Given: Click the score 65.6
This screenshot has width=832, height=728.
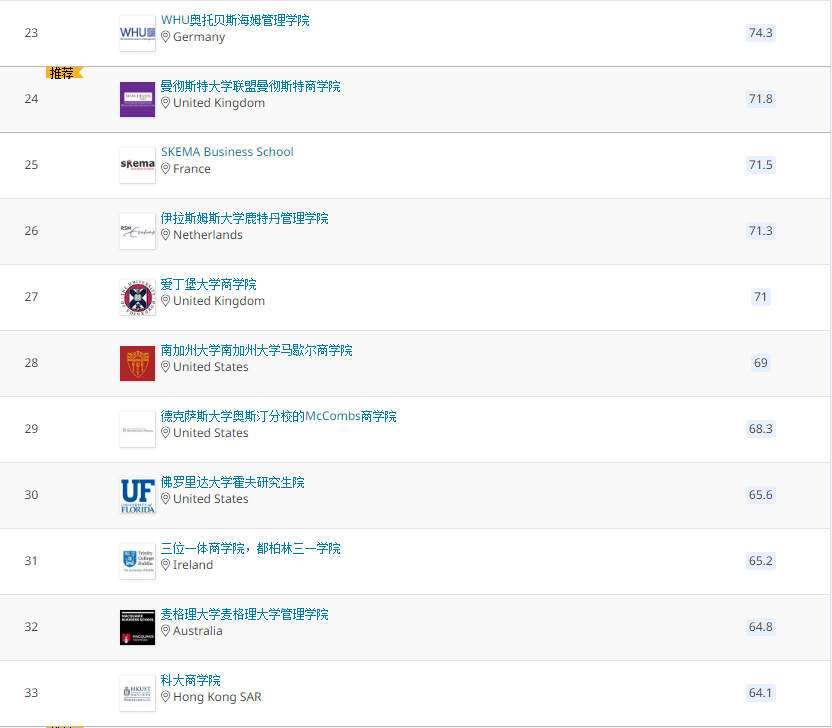Looking at the screenshot, I should click(x=760, y=495).
